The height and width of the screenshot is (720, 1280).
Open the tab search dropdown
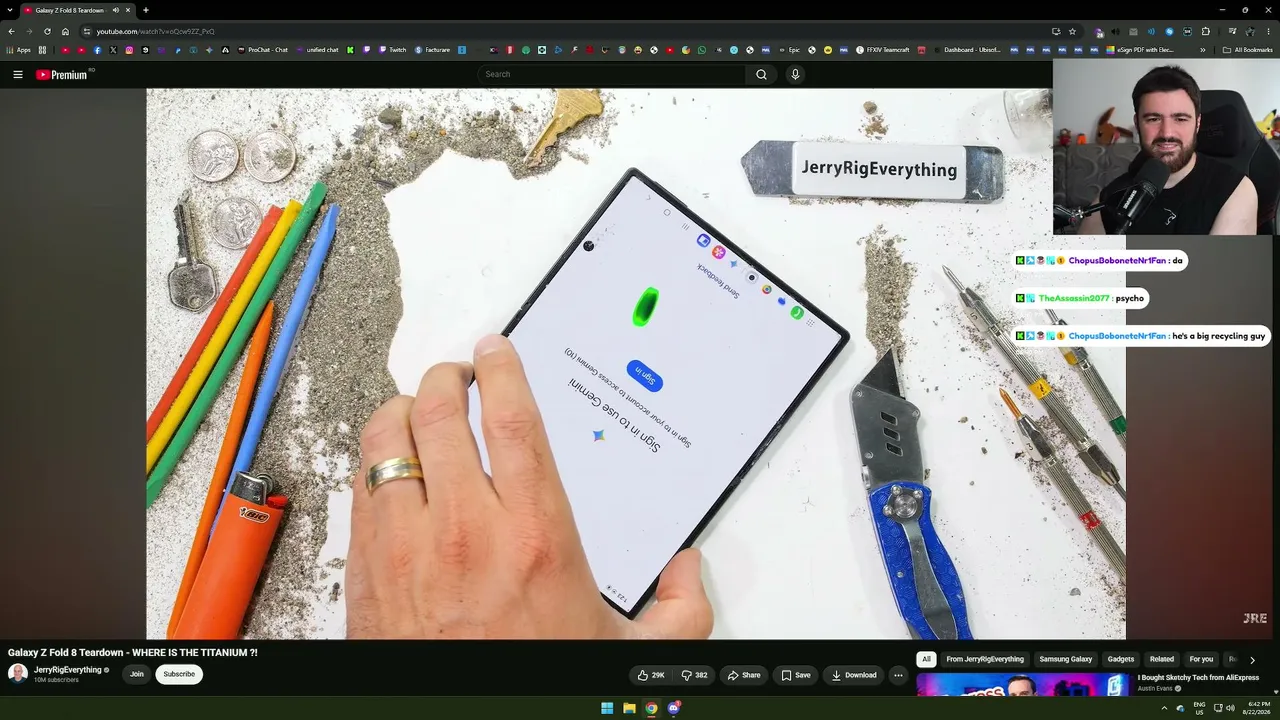click(x=11, y=10)
